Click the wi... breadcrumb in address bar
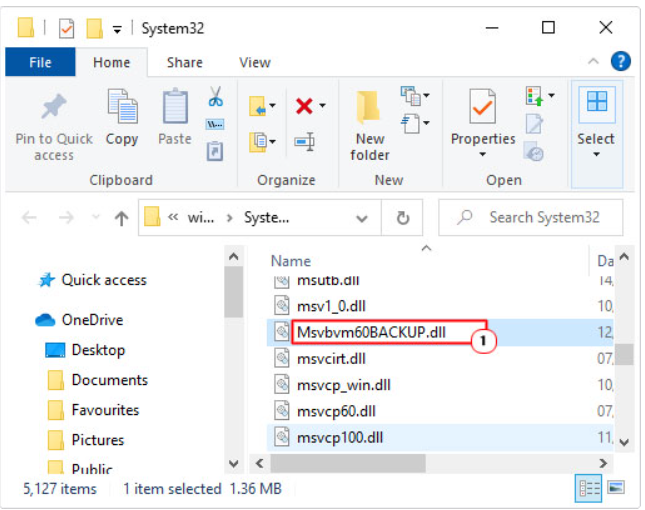Screen dimensions: 645x510 coord(201,218)
